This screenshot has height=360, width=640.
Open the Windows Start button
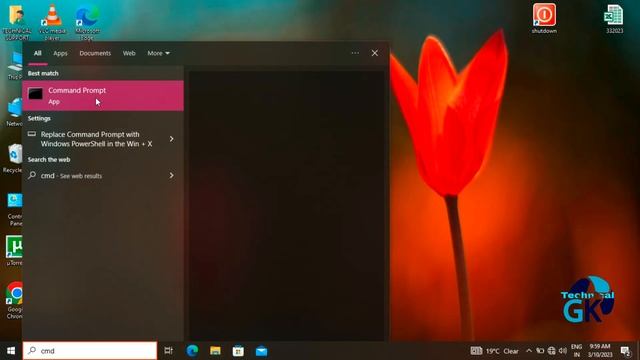[x=11, y=351]
